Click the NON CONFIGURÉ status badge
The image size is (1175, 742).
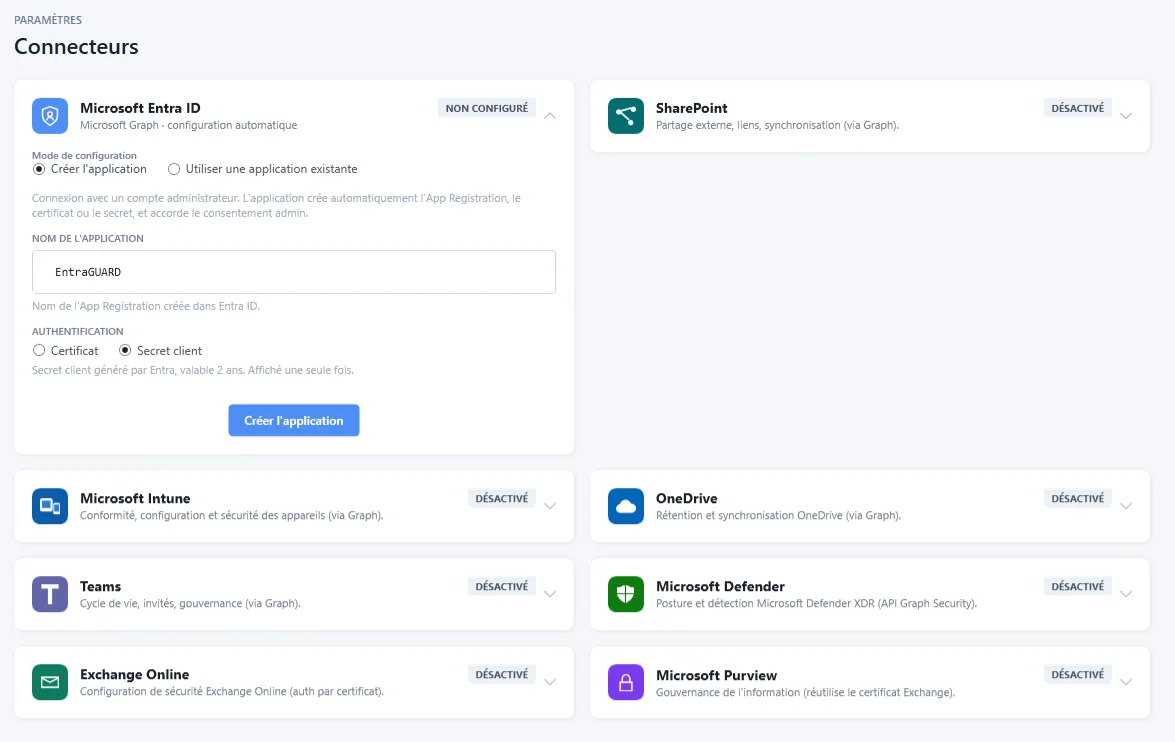[486, 108]
